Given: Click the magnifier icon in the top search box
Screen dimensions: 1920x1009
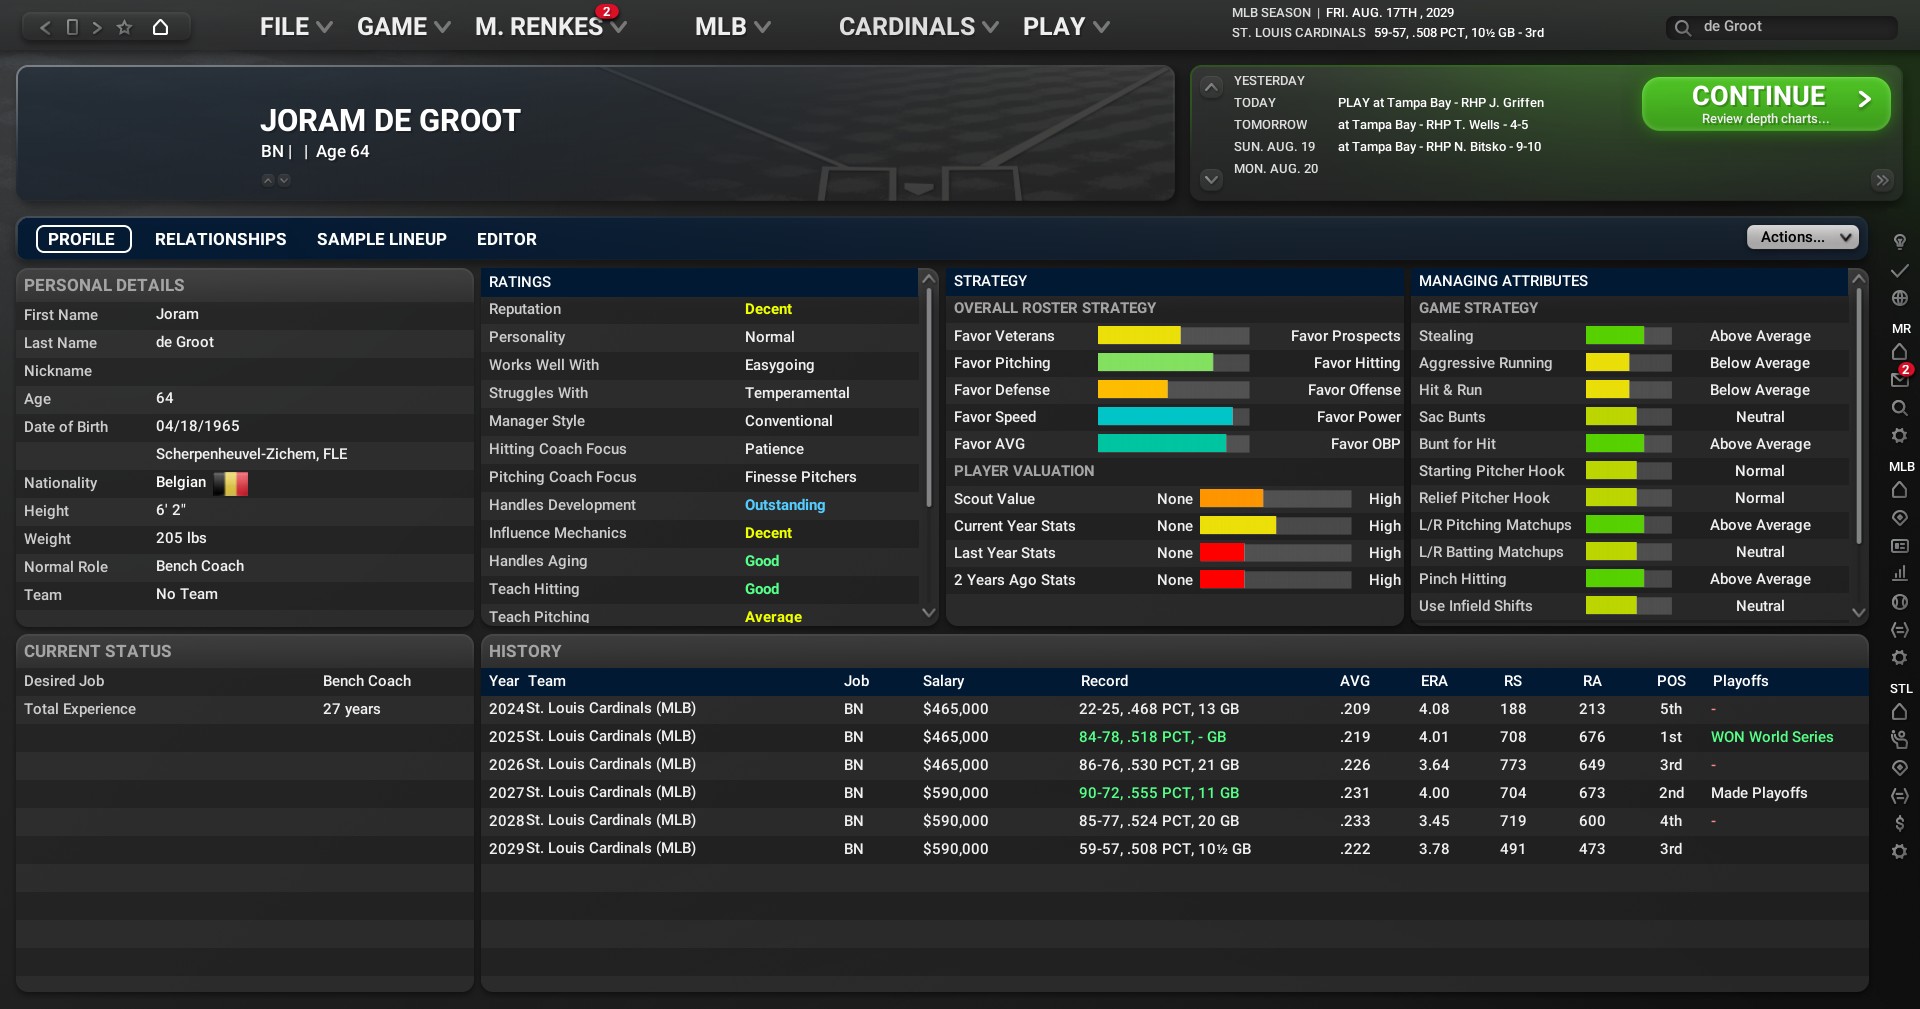Looking at the screenshot, I should click(x=1683, y=27).
